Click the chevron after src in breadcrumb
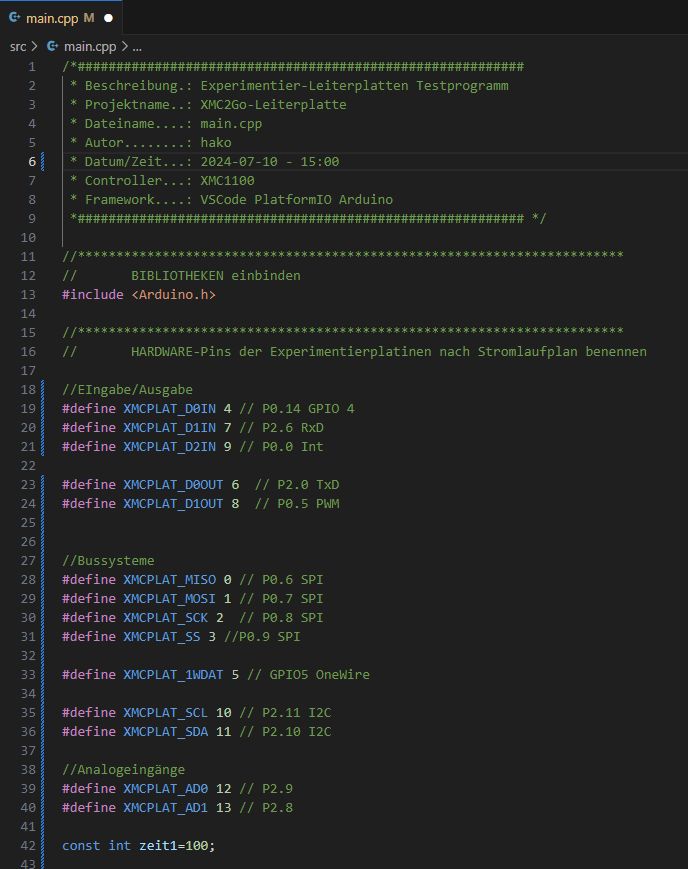This screenshot has height=869, width=688. 34,46
